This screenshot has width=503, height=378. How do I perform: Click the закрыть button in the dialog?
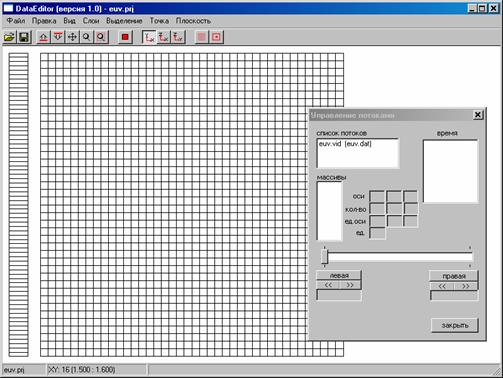pos(455,325)
